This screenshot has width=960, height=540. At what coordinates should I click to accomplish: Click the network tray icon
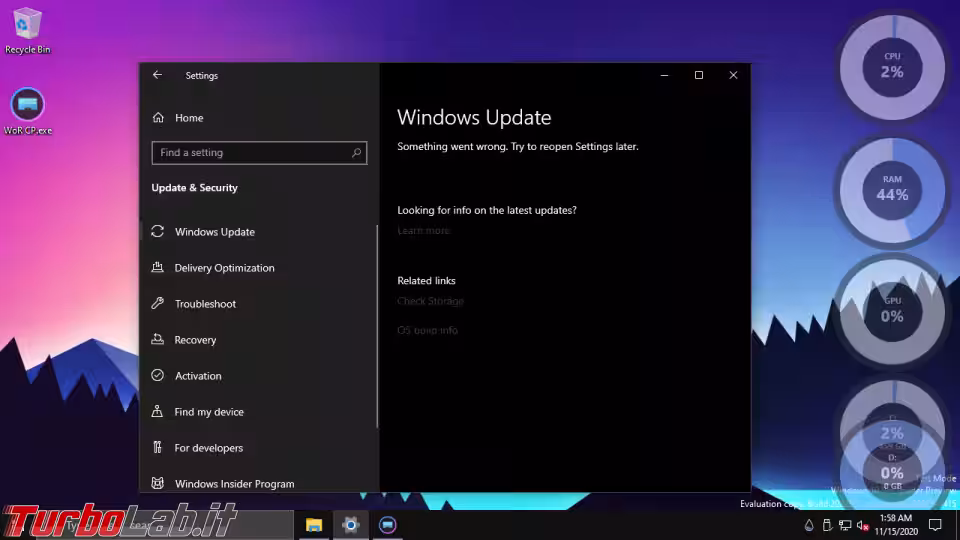pyautogui.click(x=846, y=525)
